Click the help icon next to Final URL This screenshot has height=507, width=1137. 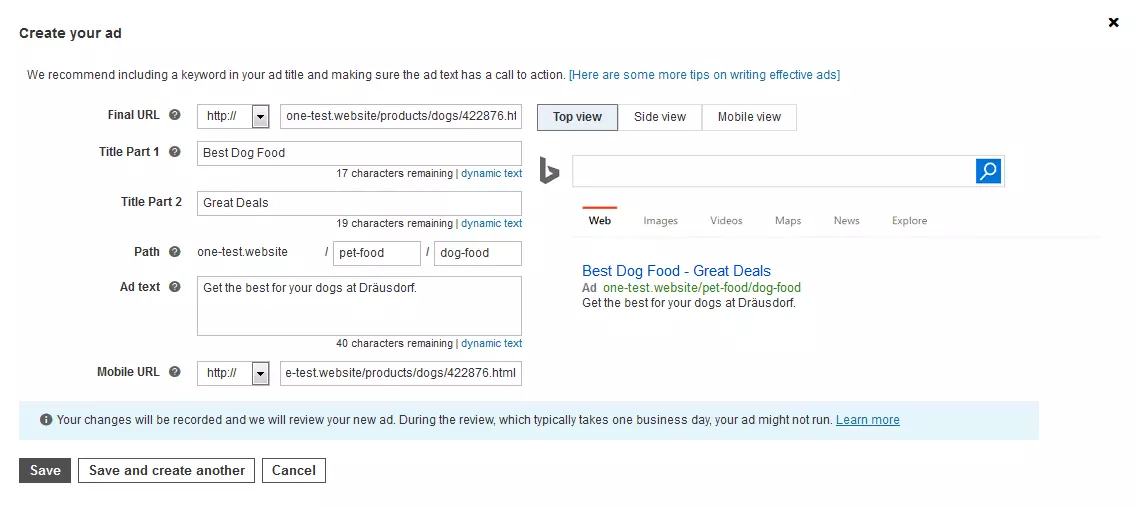[x=174, y=115]
